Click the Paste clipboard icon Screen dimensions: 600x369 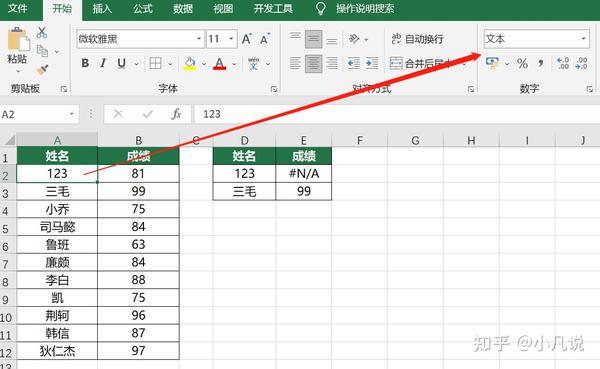[18, 39]
